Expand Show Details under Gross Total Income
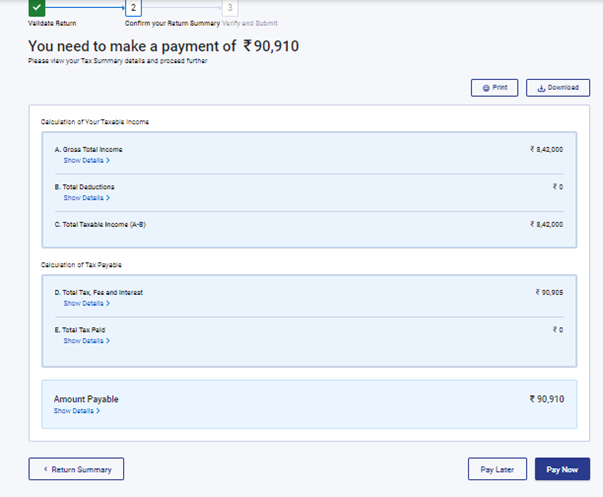The image size is (603, 497). tap(86, 160)
